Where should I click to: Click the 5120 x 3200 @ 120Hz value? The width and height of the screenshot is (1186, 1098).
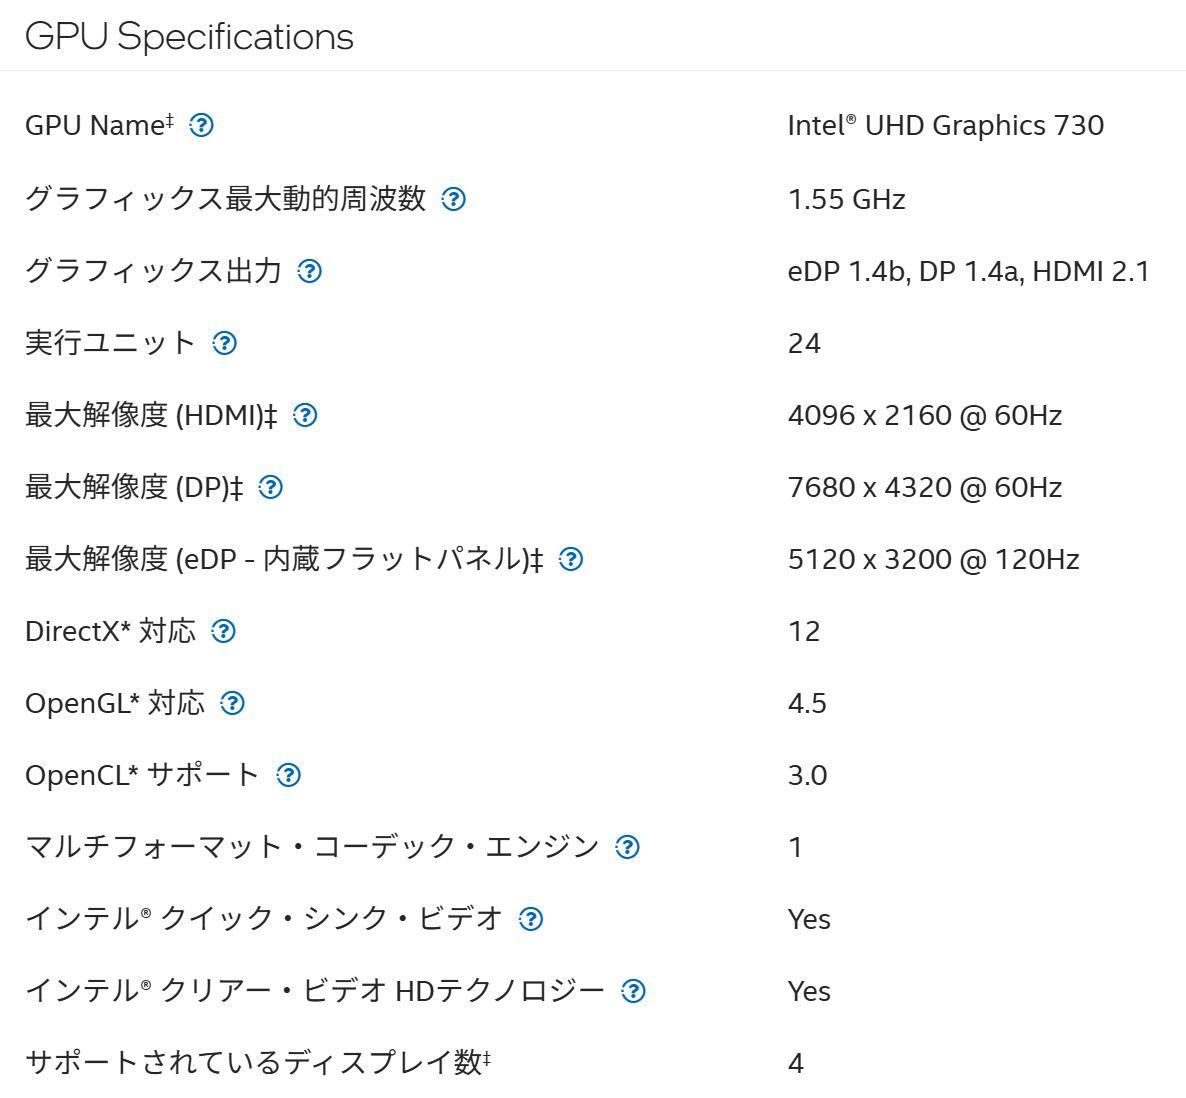[933, 559]
